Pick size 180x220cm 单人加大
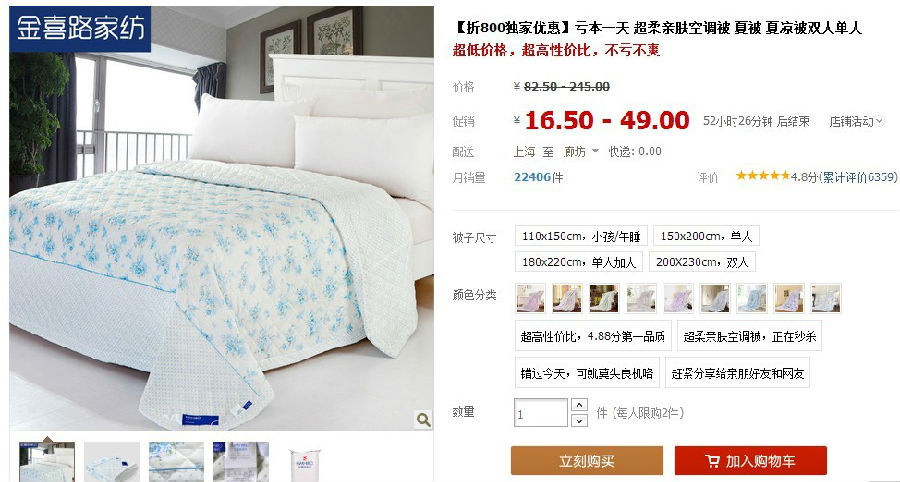The width and height of the screenshot is (900, 482). click(x=579, y=262)
